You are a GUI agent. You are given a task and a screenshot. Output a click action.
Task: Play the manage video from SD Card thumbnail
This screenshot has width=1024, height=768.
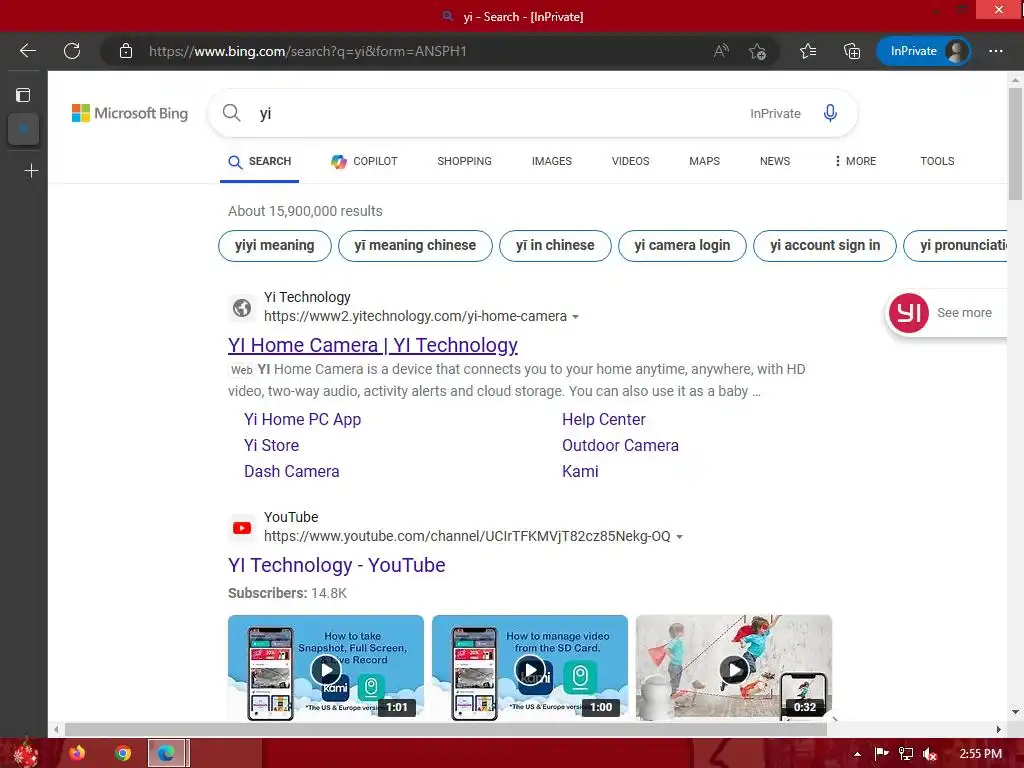[x=530, y=668]
